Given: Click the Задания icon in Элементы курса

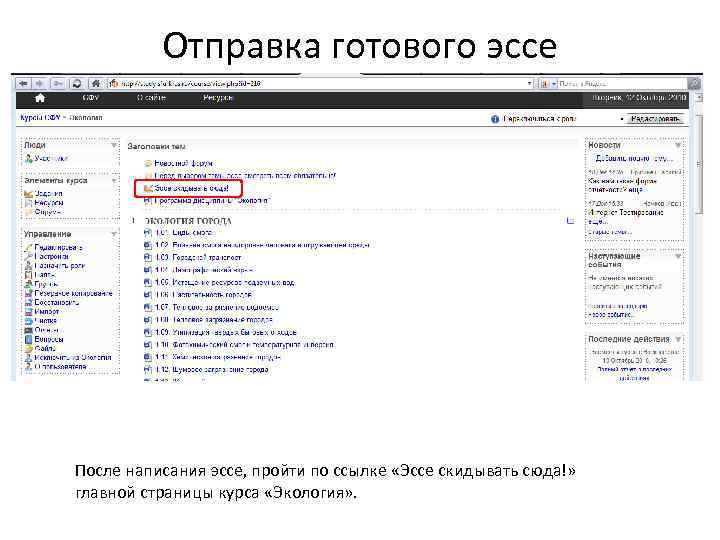Looking at the screenshot, I should [28, 194].
